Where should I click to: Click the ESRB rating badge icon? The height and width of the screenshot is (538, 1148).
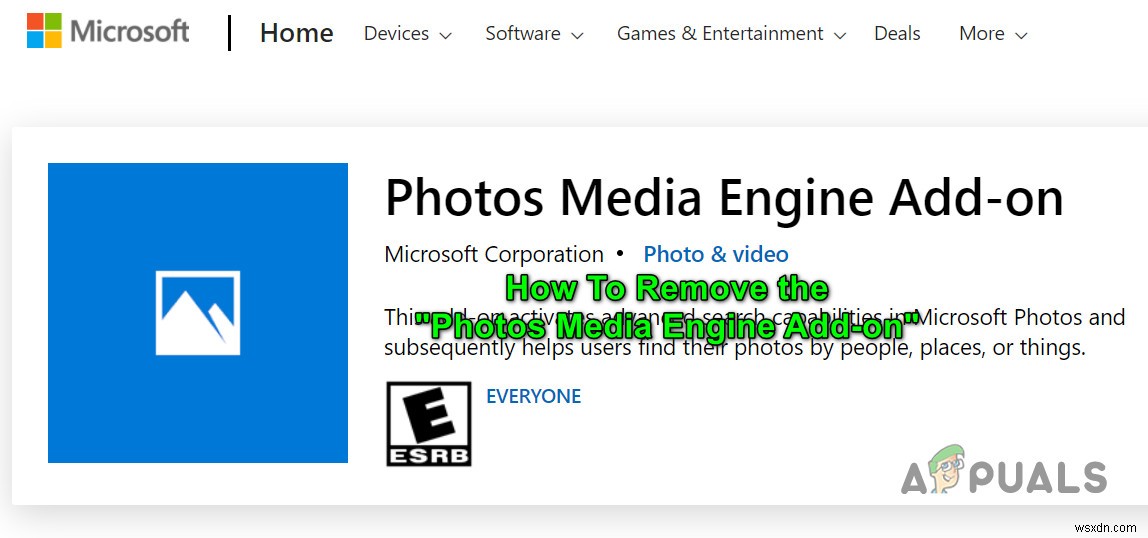[x=429, y=424]
